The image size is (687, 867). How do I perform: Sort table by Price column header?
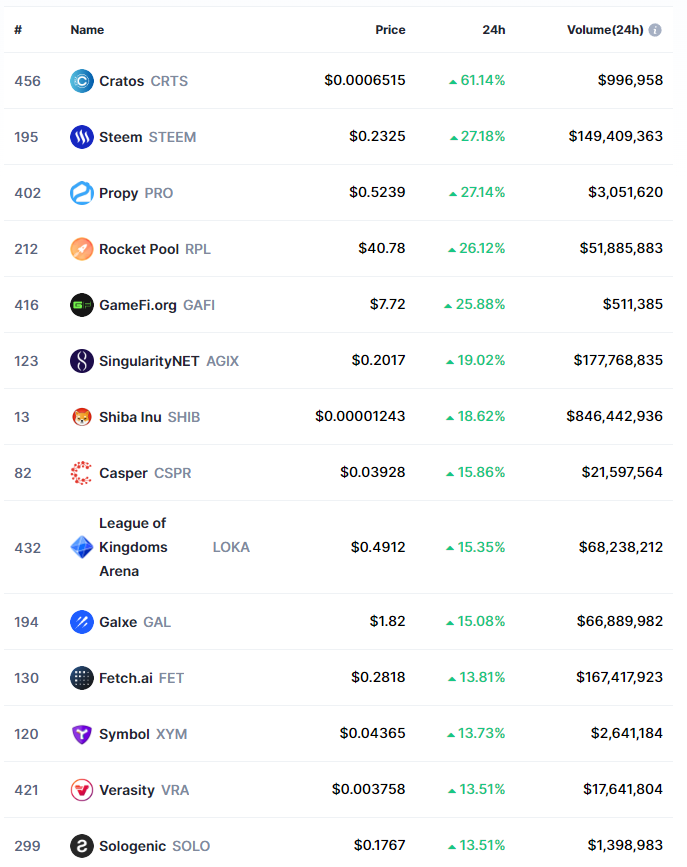tap(390, 30)
